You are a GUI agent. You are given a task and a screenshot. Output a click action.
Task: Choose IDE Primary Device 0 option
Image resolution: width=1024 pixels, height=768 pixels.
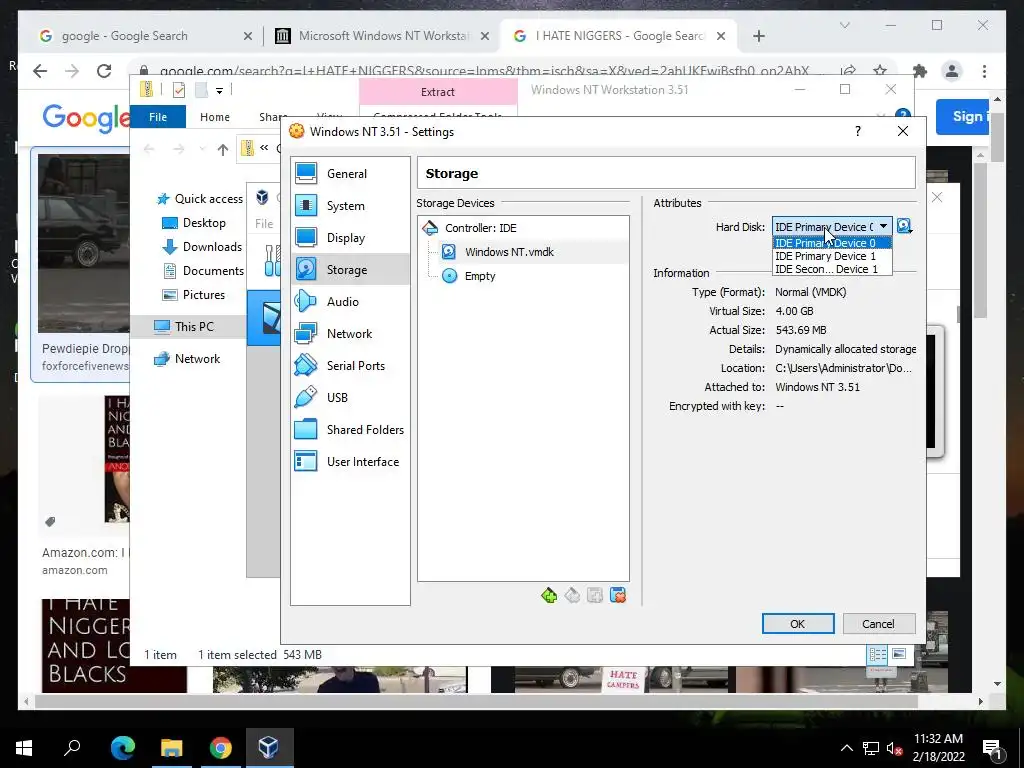coord(832,243)
